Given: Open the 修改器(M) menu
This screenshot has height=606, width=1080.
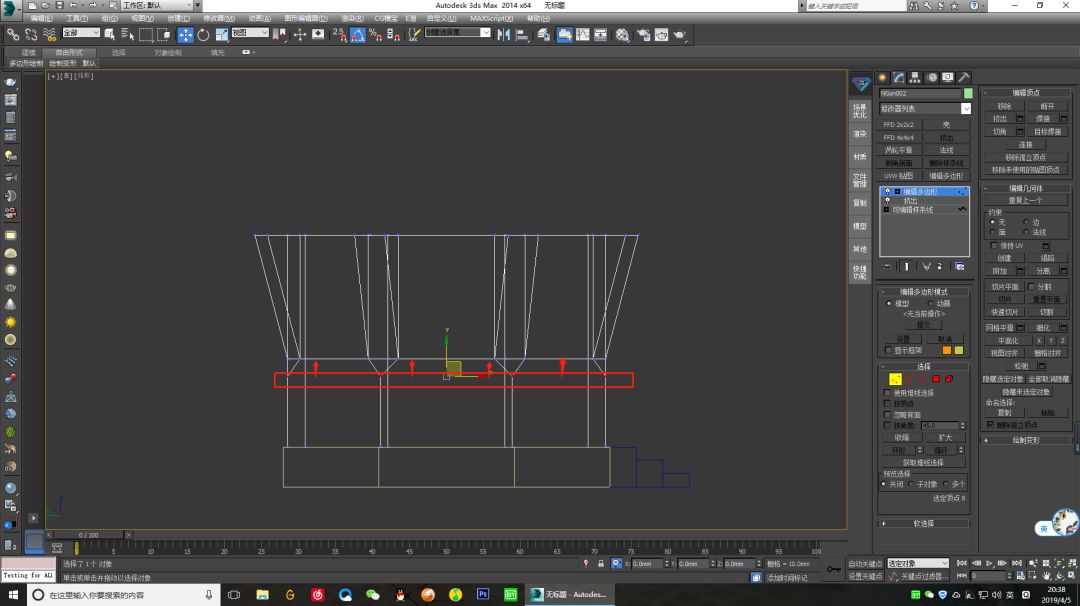Looking at the screenshot, I should (219, 19).
